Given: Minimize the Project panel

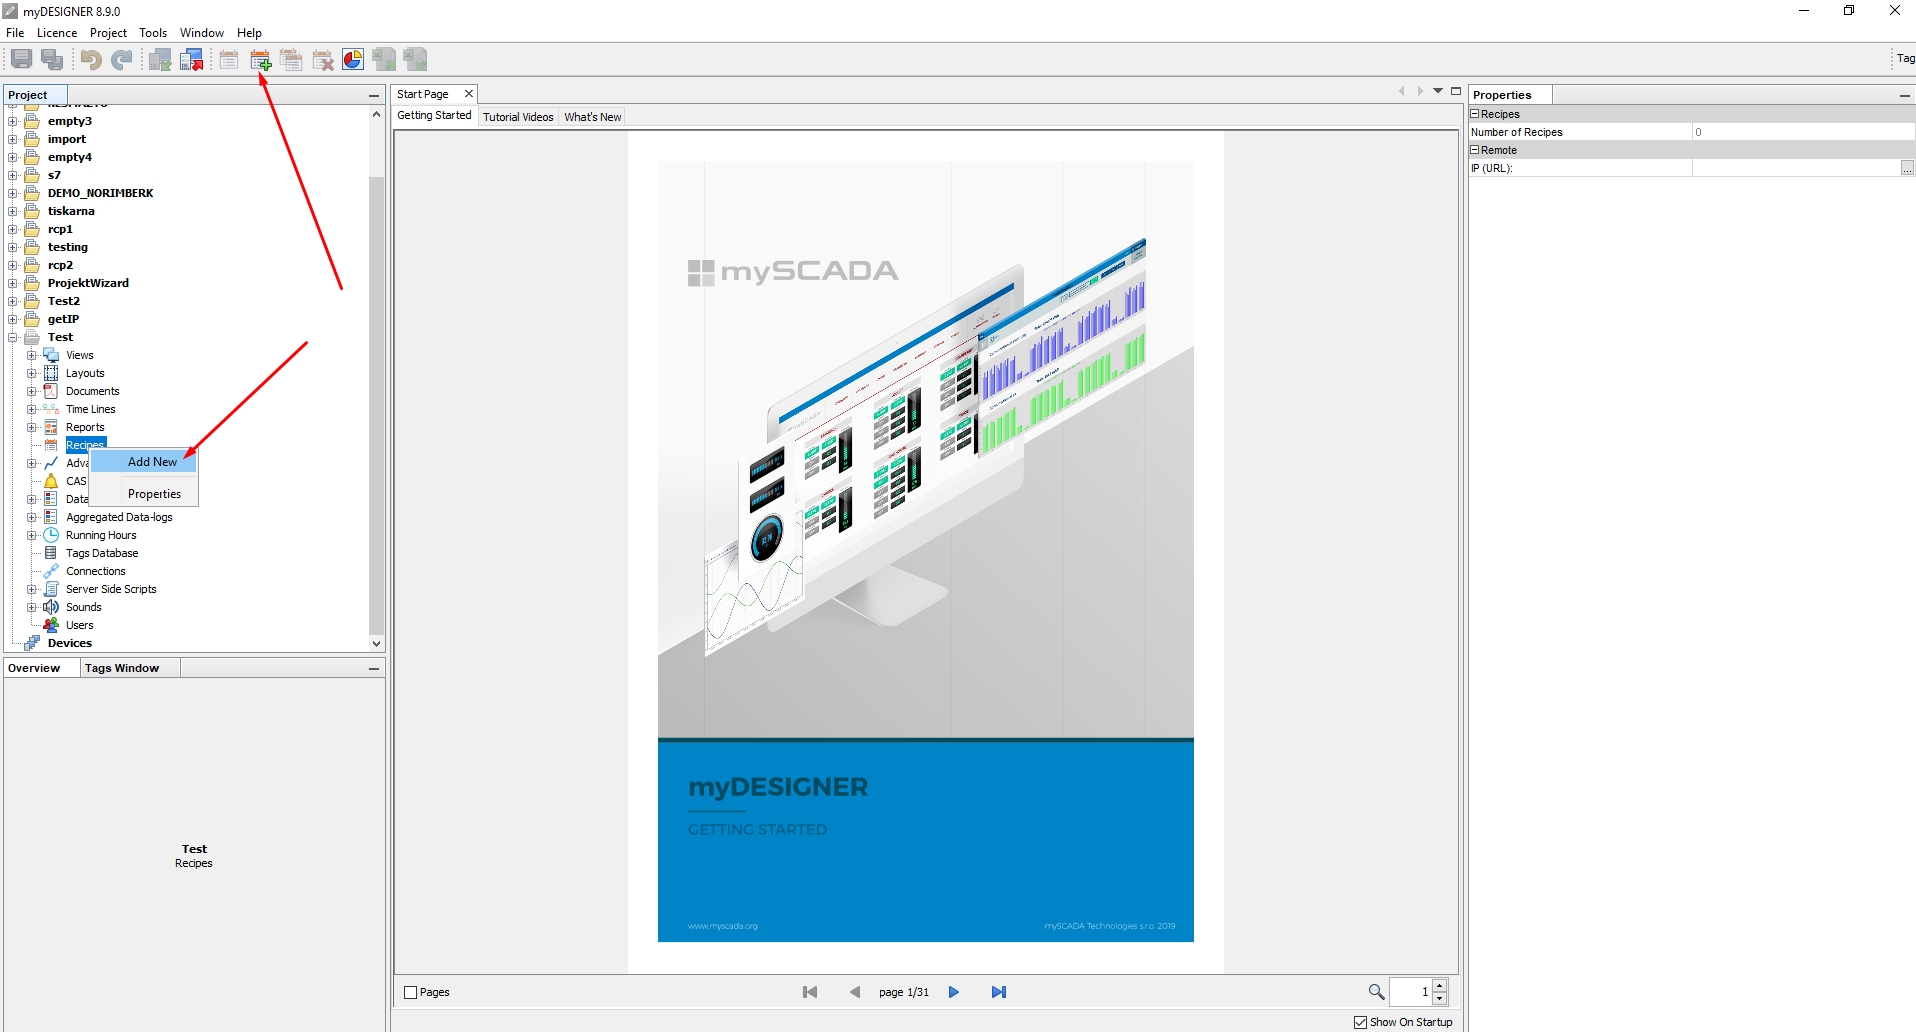Looking at the screenshot, I should 374,95.
